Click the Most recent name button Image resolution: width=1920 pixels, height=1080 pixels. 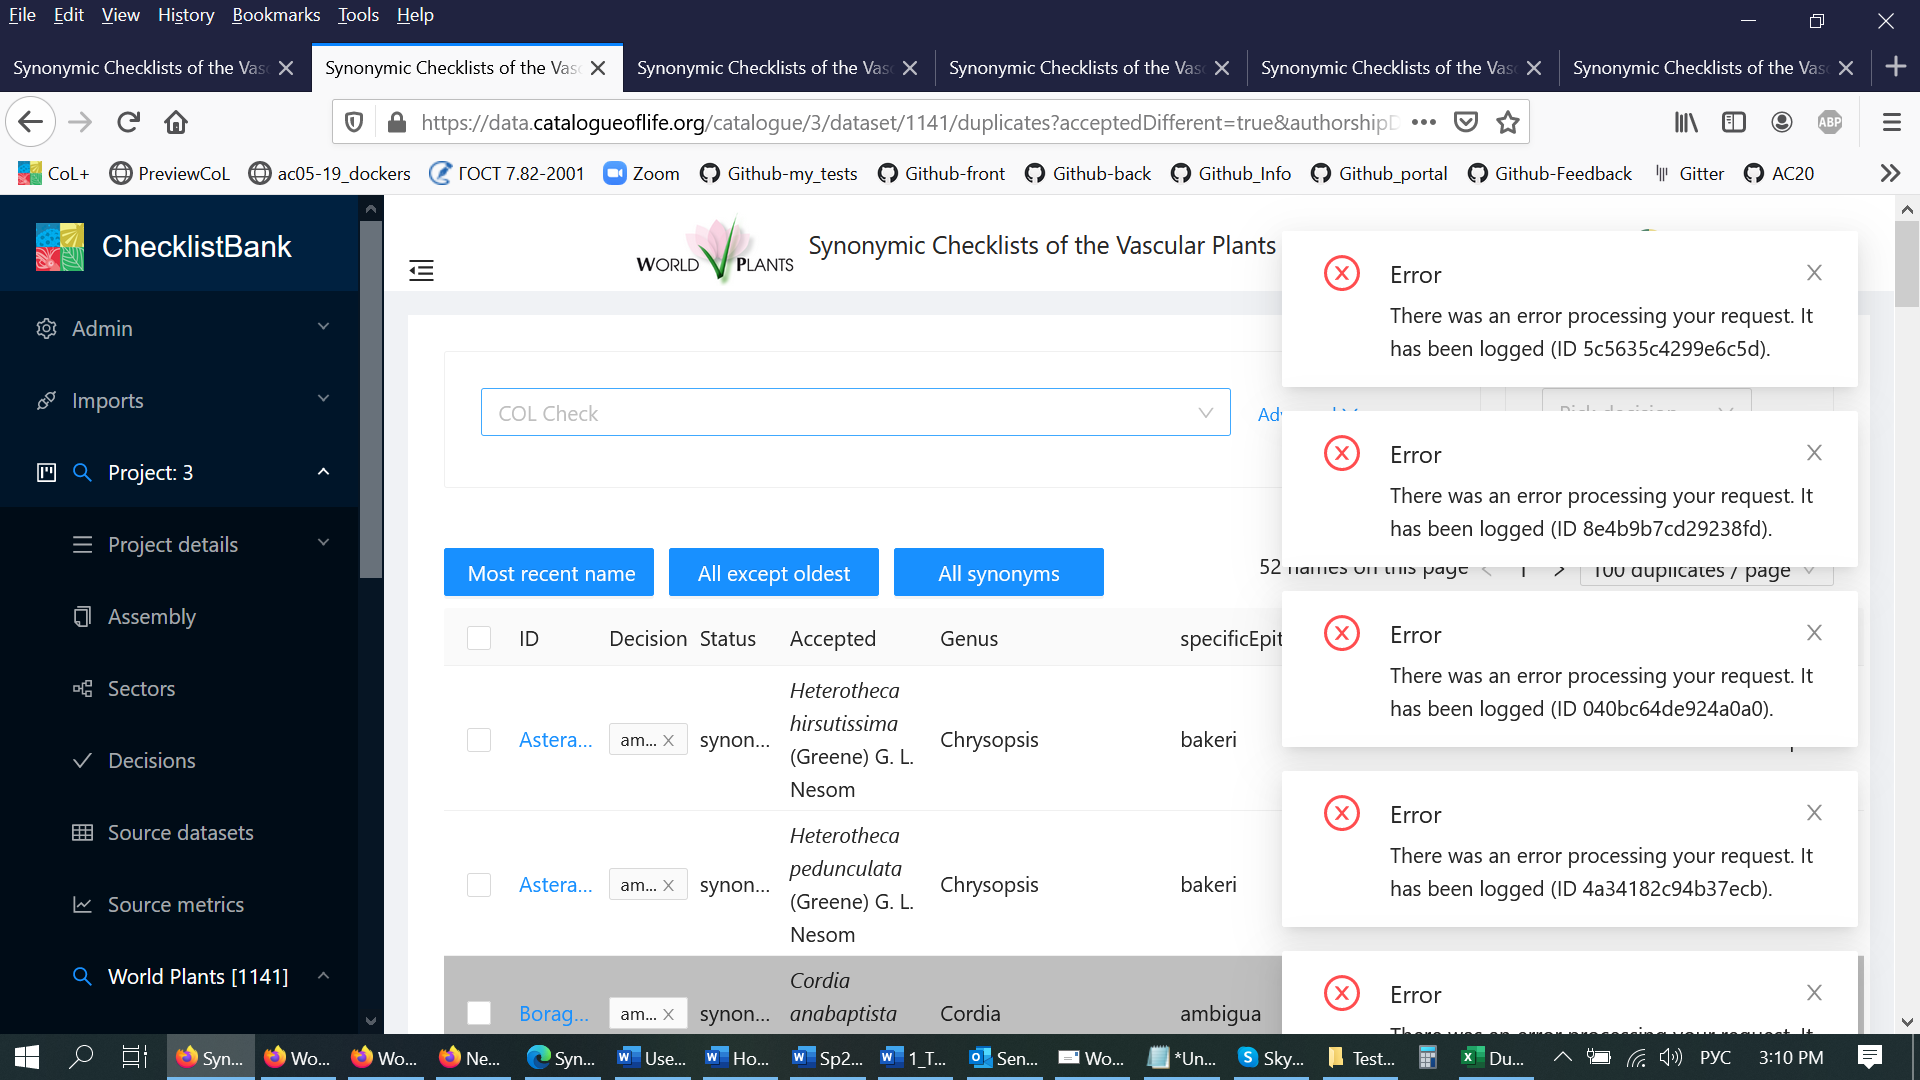coord(549,573)
